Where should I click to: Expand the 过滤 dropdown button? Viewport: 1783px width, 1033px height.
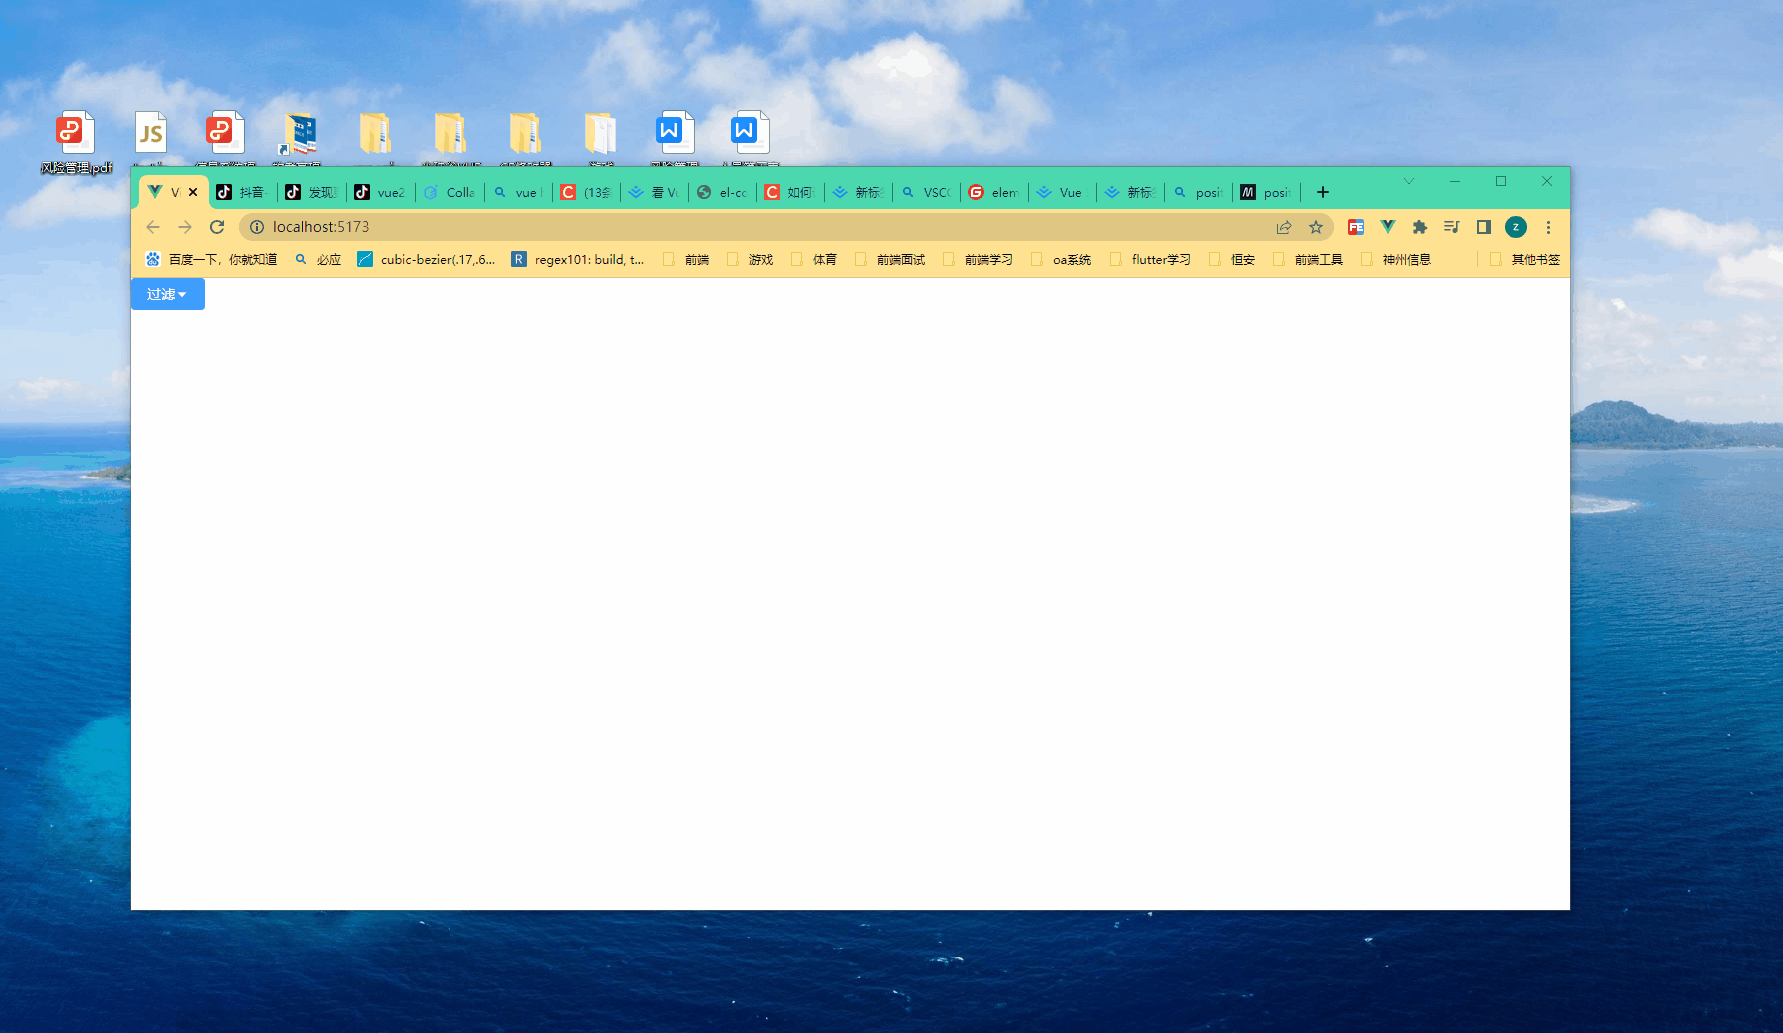[167, 294]
